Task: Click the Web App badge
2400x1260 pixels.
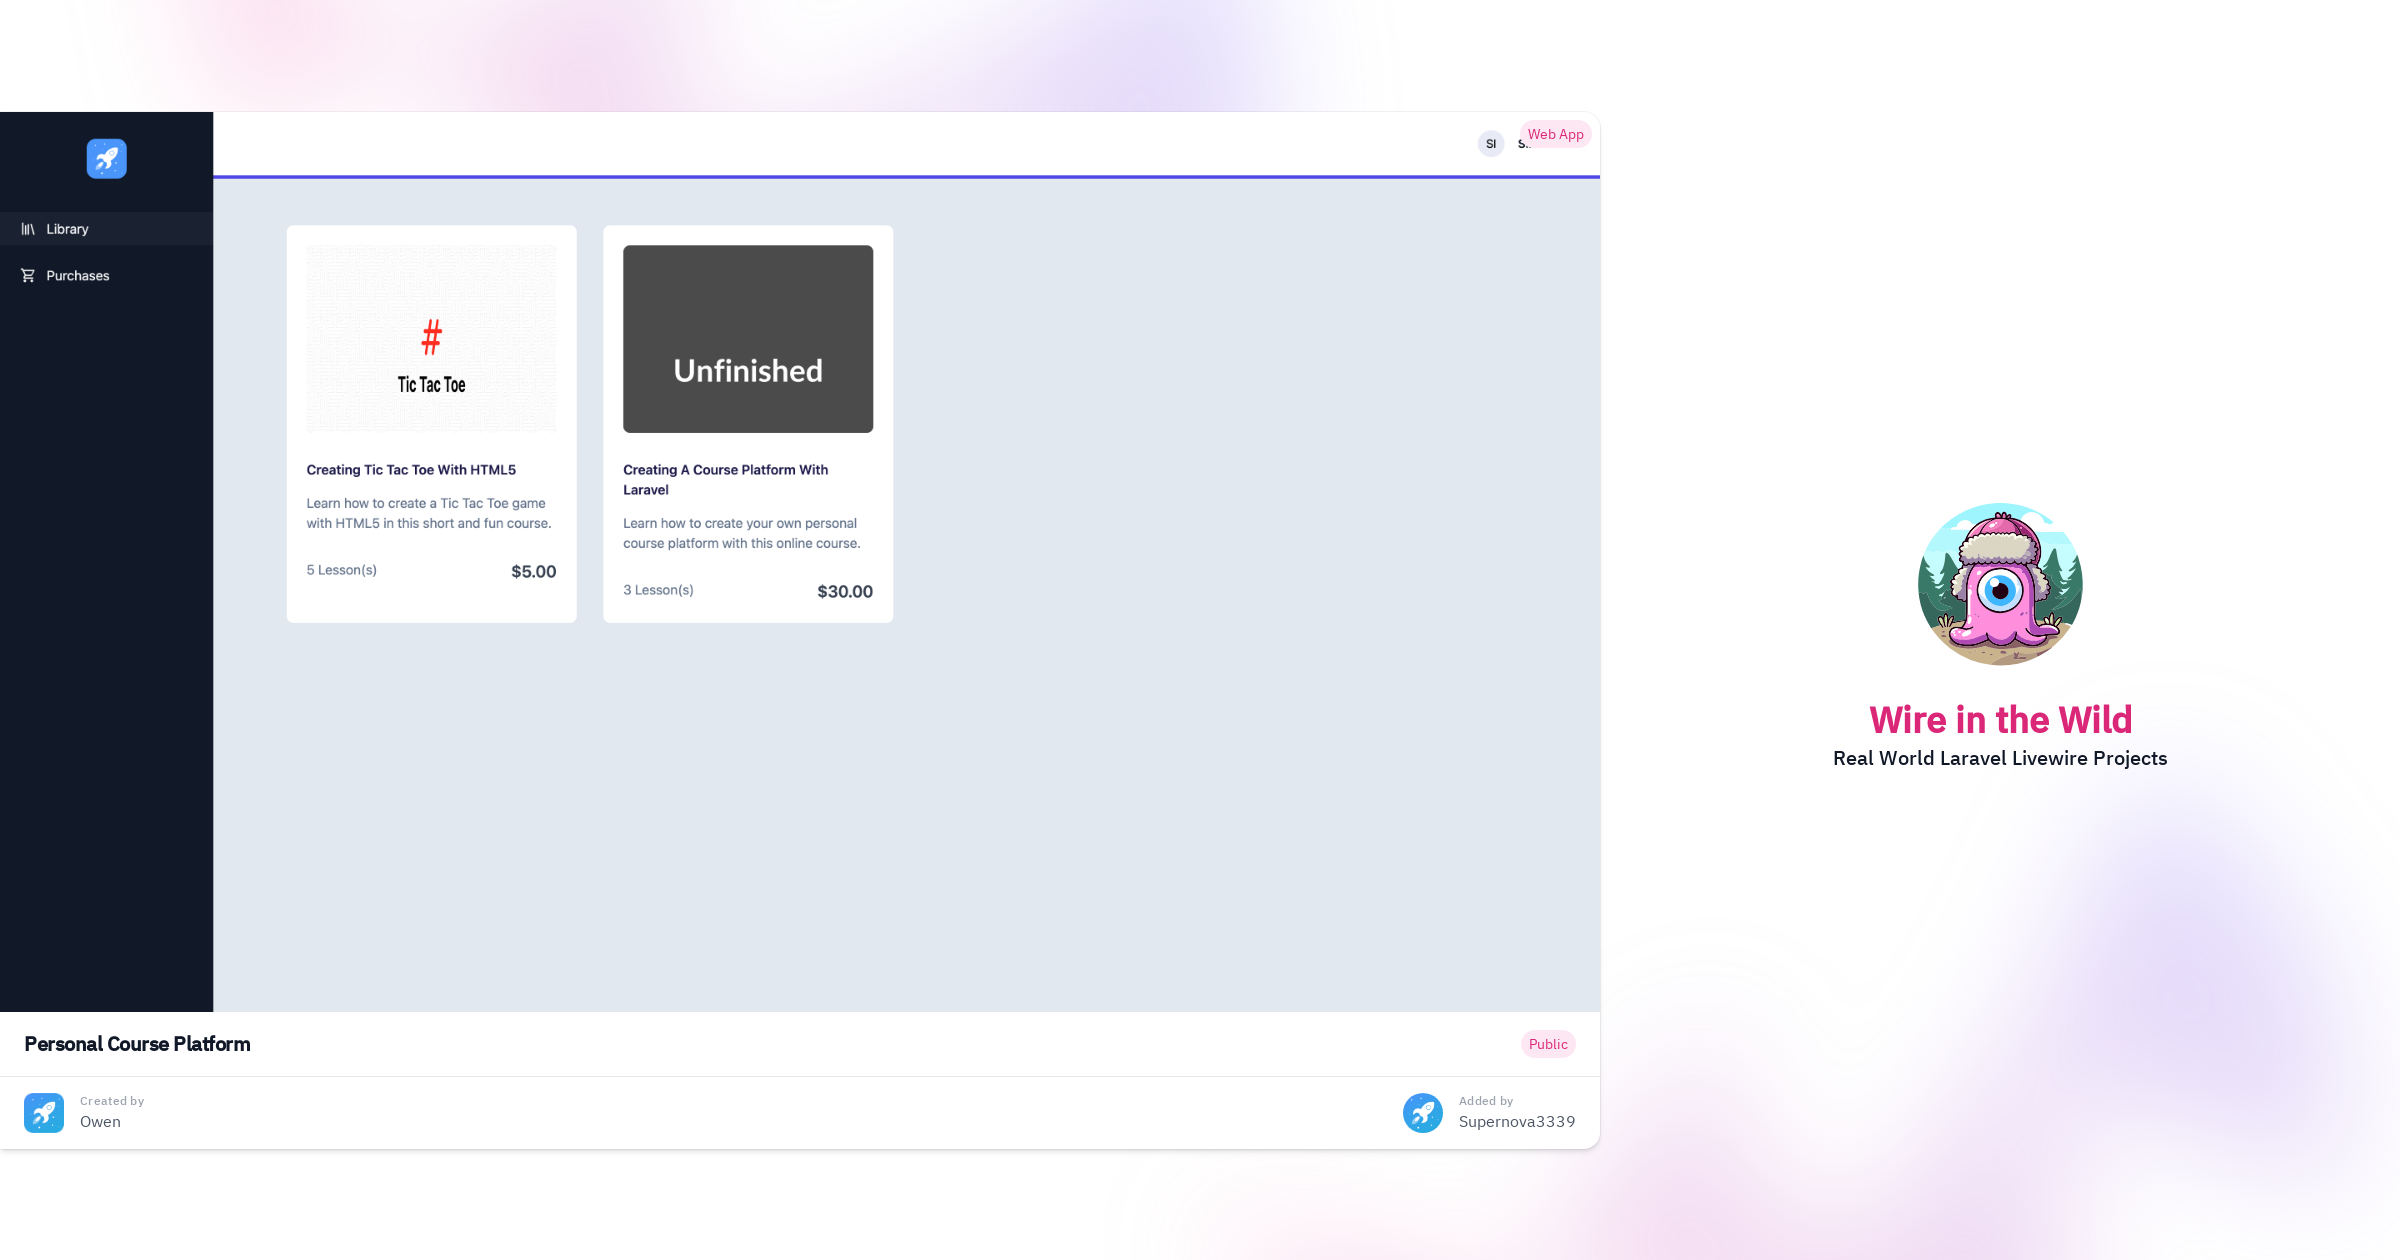Action: [1555, 134]
